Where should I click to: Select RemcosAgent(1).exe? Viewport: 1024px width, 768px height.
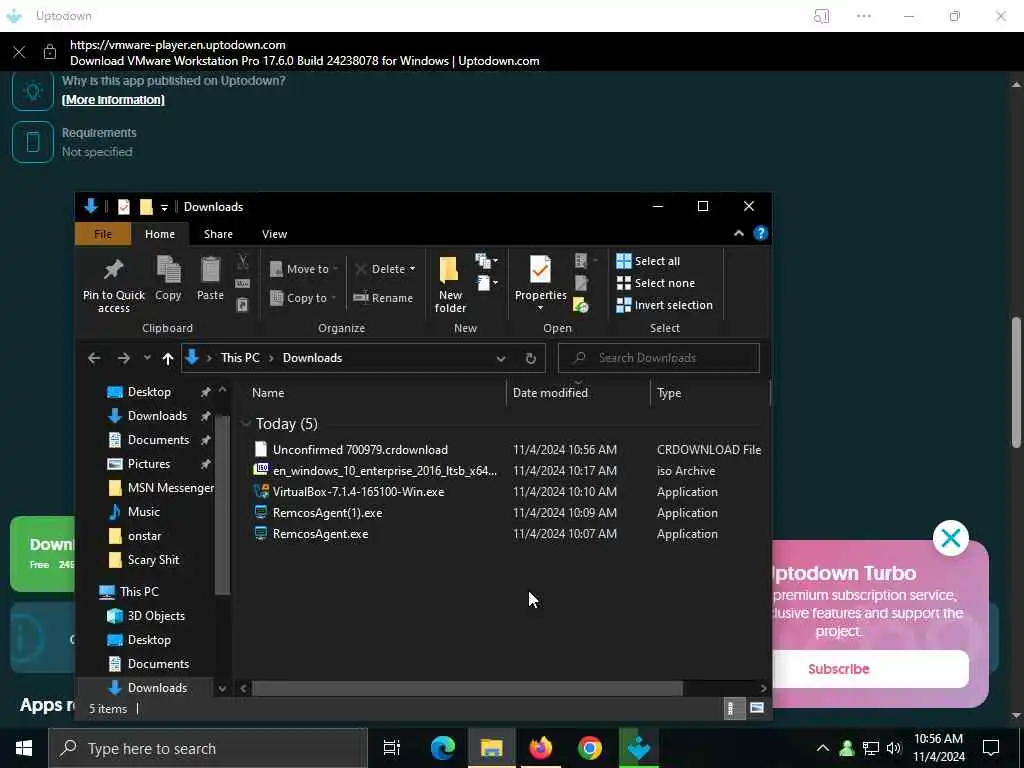(x=327, y=513)
